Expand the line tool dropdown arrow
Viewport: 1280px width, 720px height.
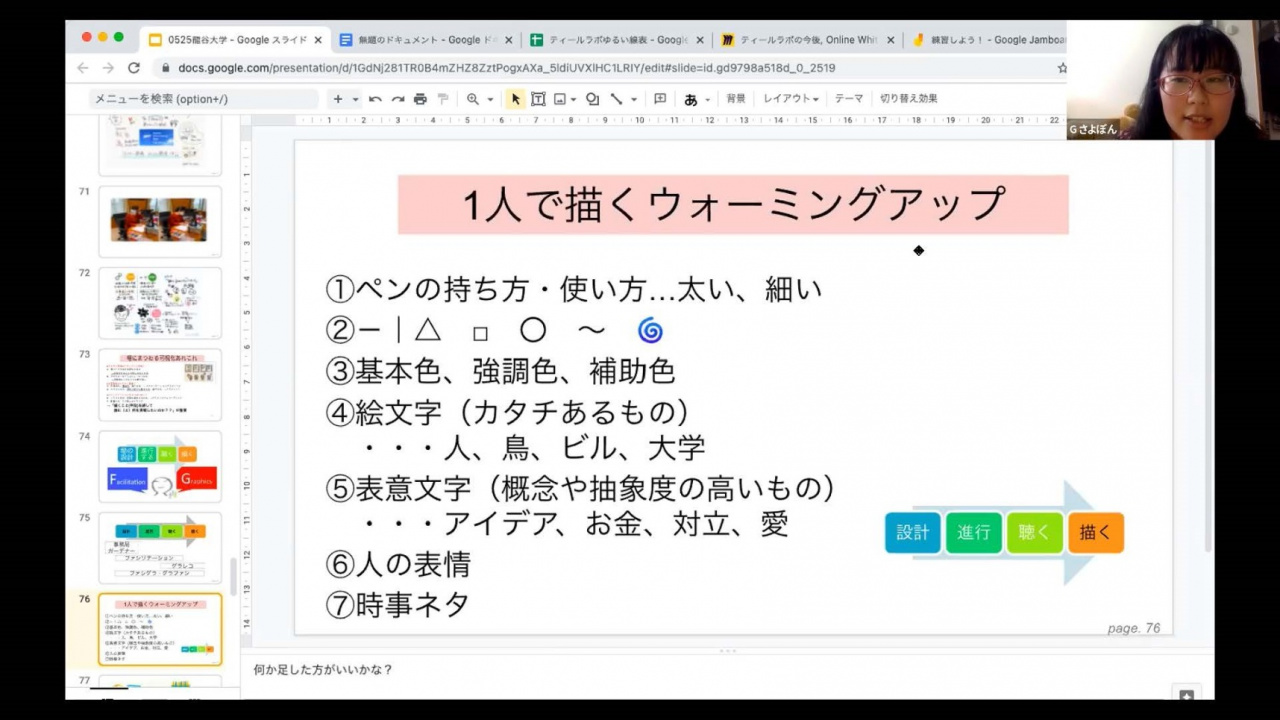tap(634, 99)
